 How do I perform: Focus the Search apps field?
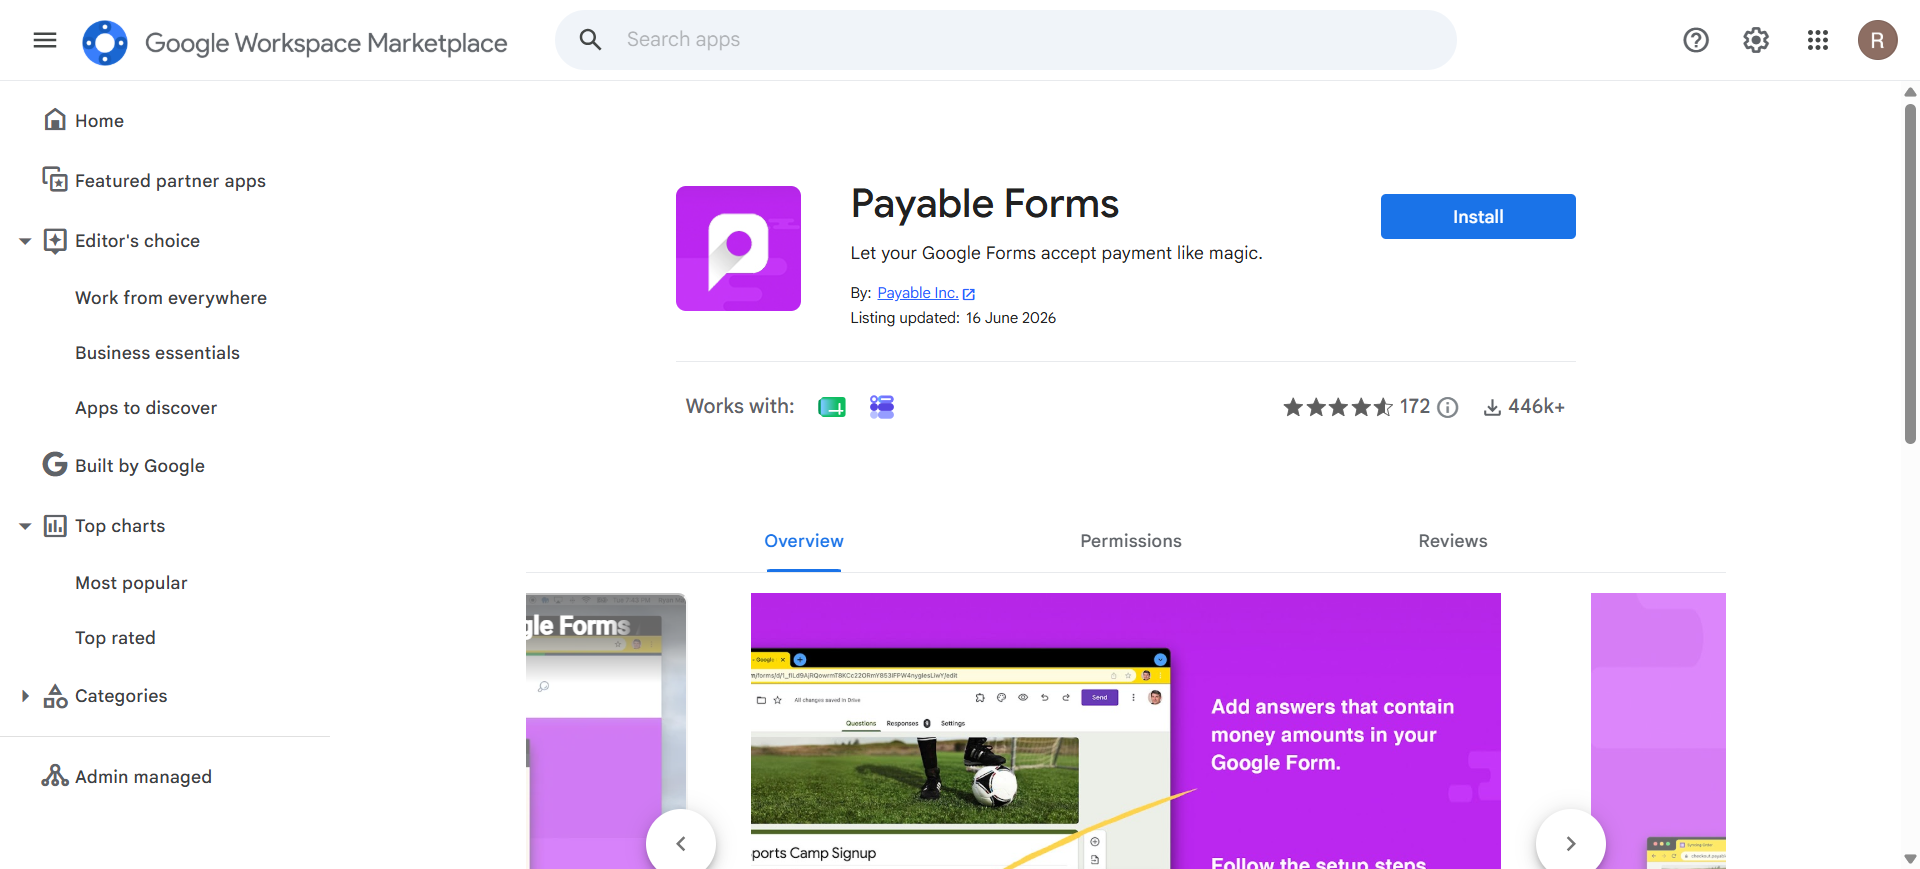(x=1006, y=40)
